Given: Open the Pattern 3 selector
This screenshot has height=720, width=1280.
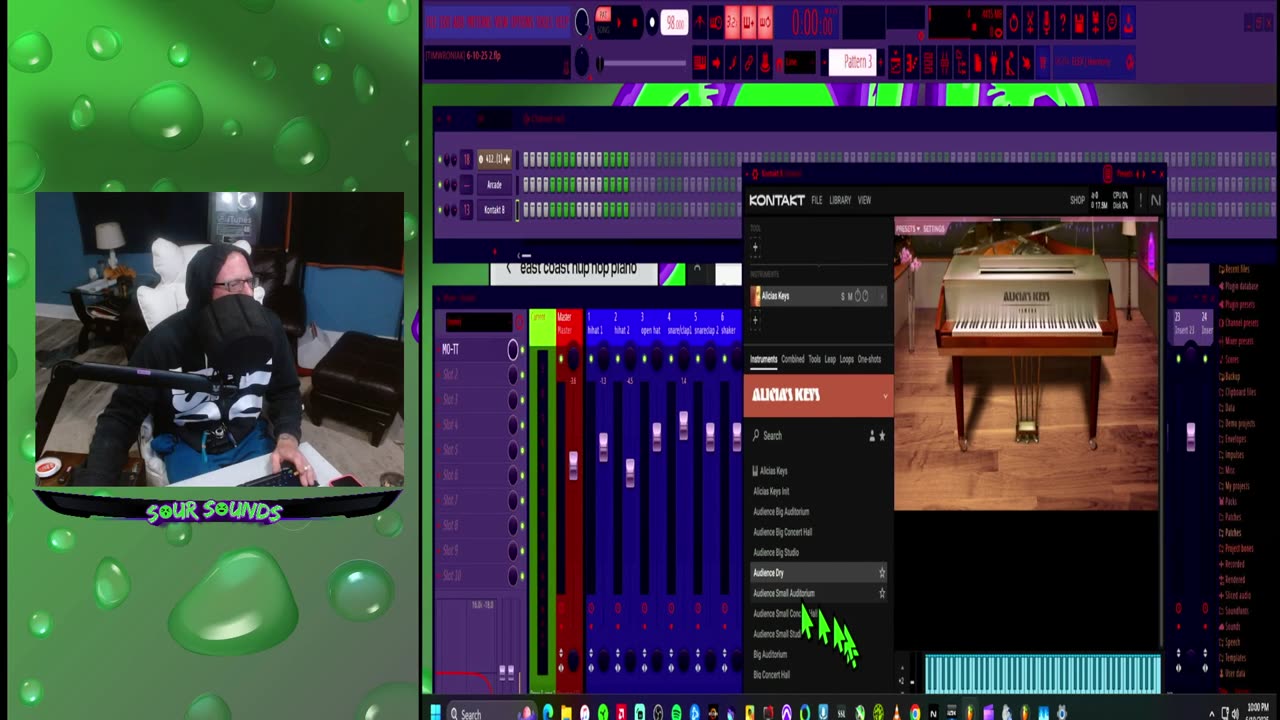Looking at the screenshot, I should point(853,62).
